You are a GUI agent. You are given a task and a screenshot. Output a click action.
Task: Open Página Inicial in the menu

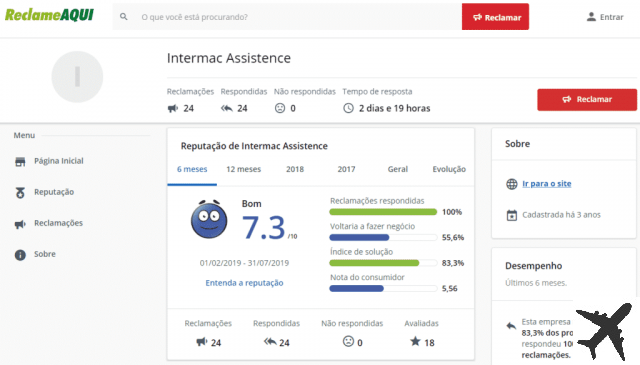tap(59, 161)
